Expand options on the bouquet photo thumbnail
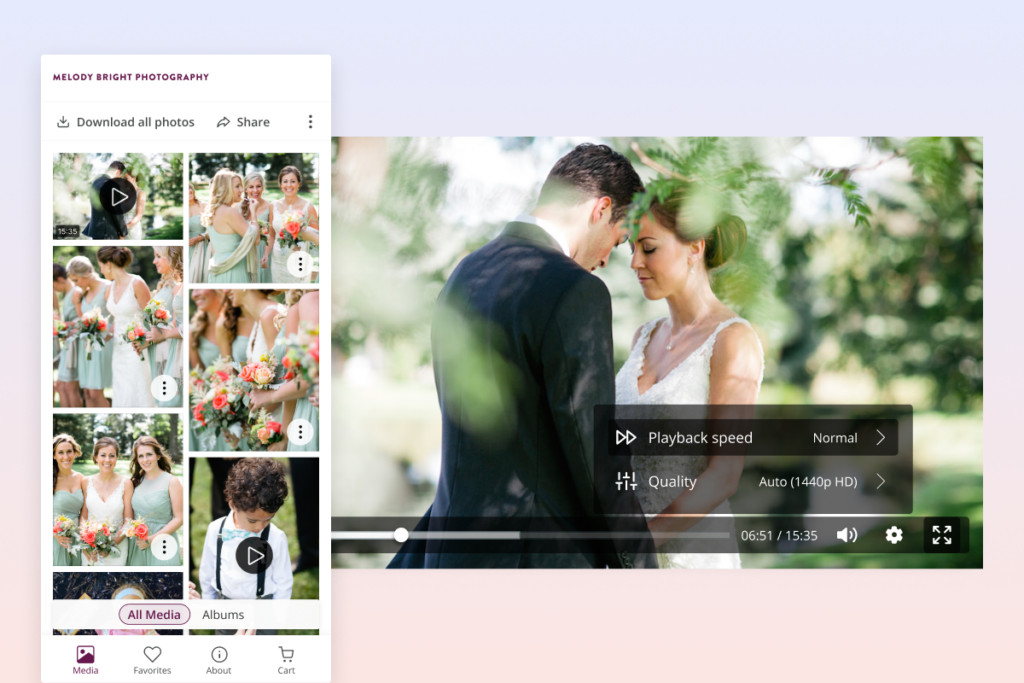 click(x=299, y=431)
